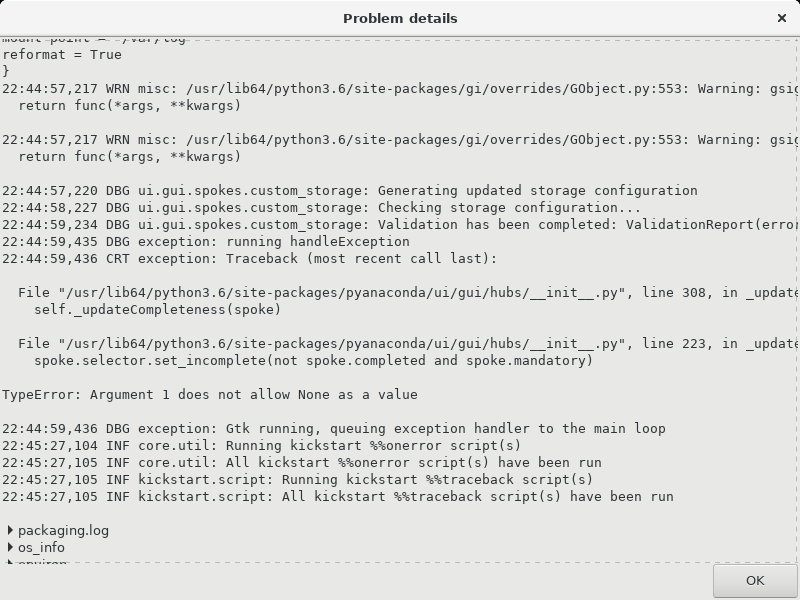This screenshot has width=800, height=600.
Task: Expand the packaging.log disclosure triangle
Action: (10, 531)
